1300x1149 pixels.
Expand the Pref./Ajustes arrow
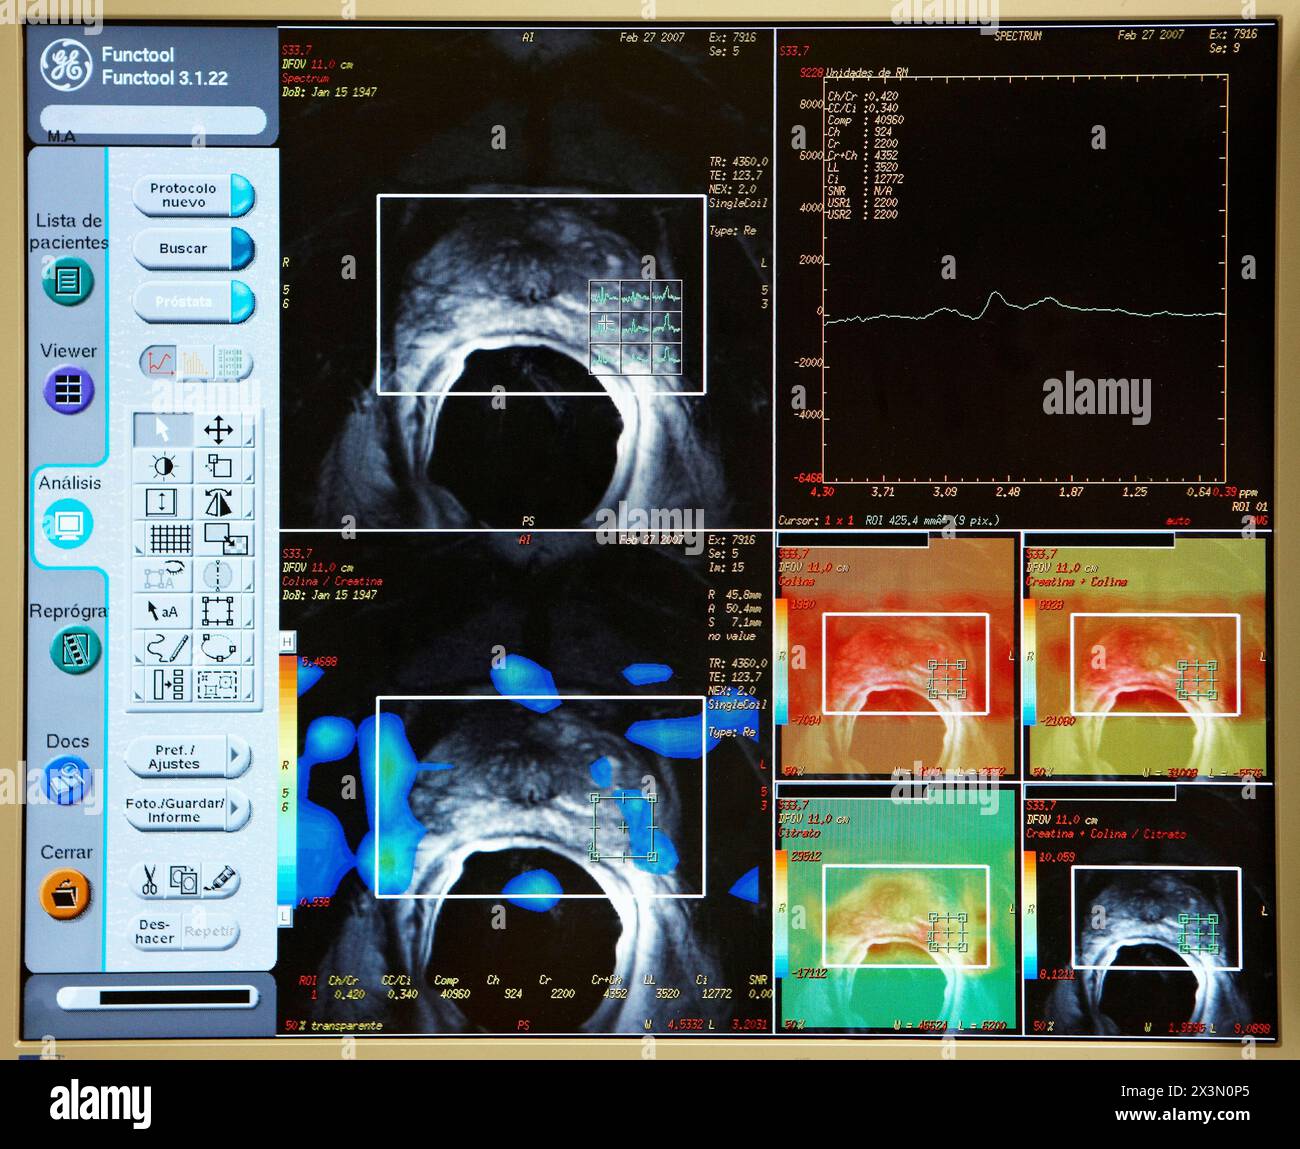[237, 757]
